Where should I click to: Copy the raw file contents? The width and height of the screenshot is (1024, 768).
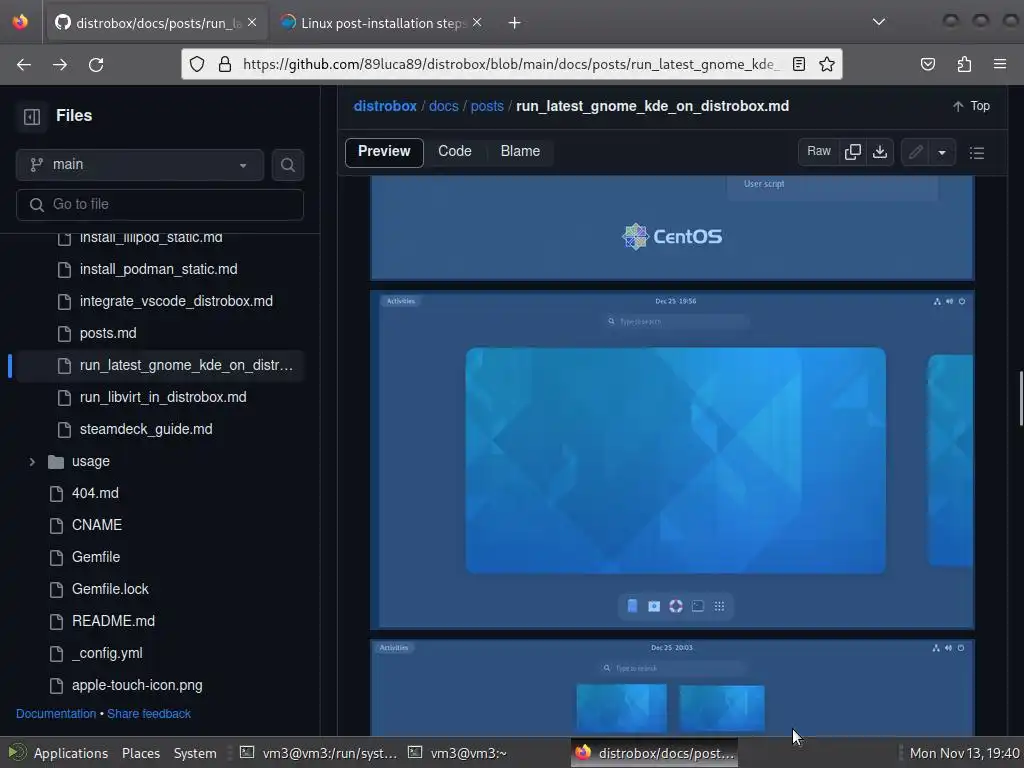tap(852, 152)
